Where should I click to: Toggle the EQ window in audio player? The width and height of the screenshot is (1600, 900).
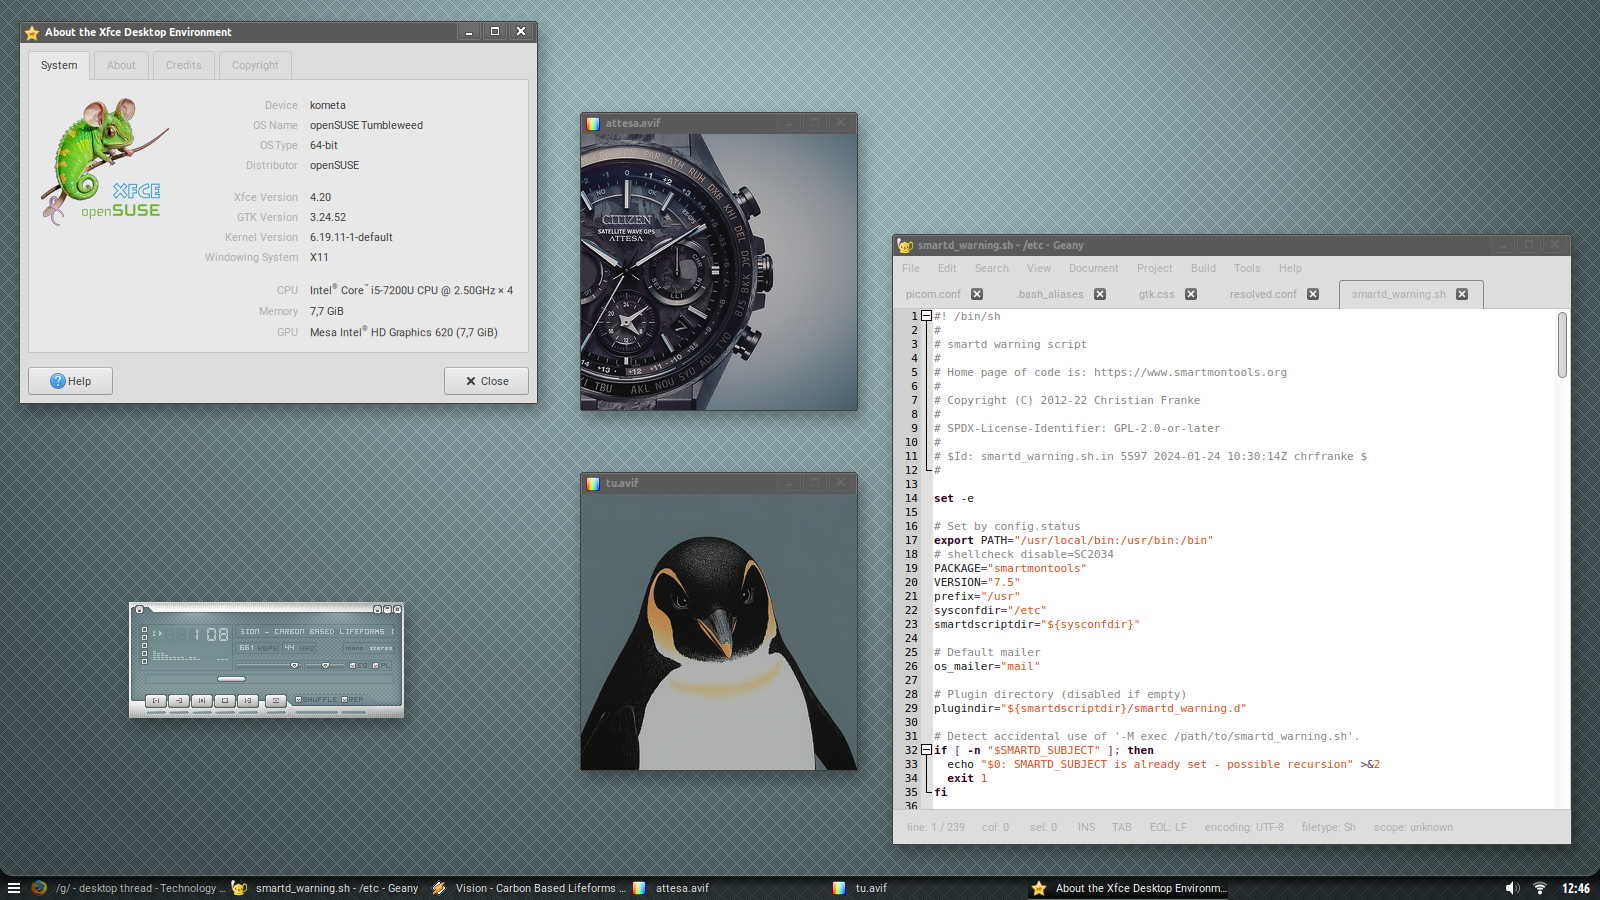point(355,665)
